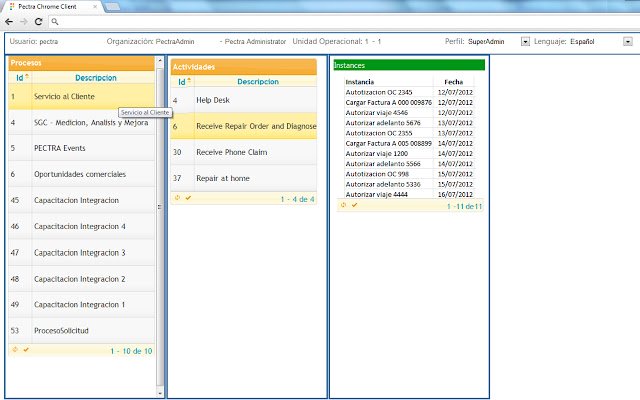
Task: Select instance Autorizar adelanto 5336
Action: pyautogui.click(x=409, y=184)
